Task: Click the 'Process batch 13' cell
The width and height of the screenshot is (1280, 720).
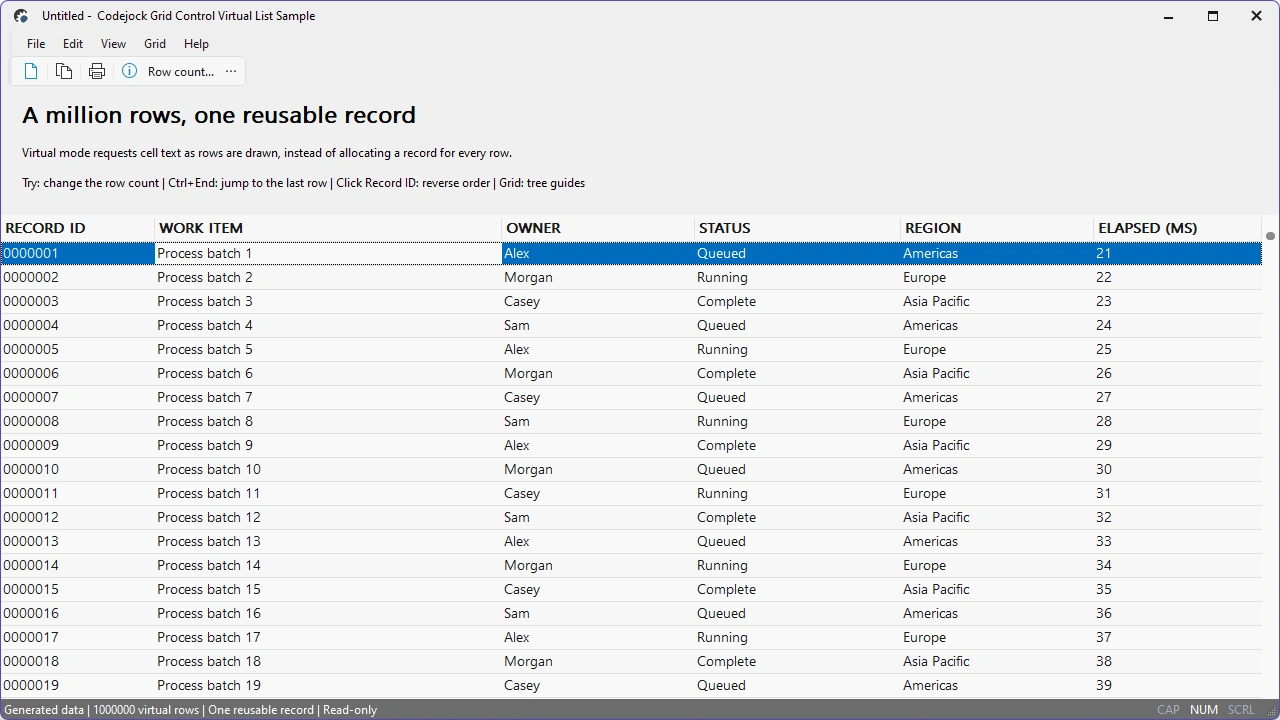Action: point(328,541)
